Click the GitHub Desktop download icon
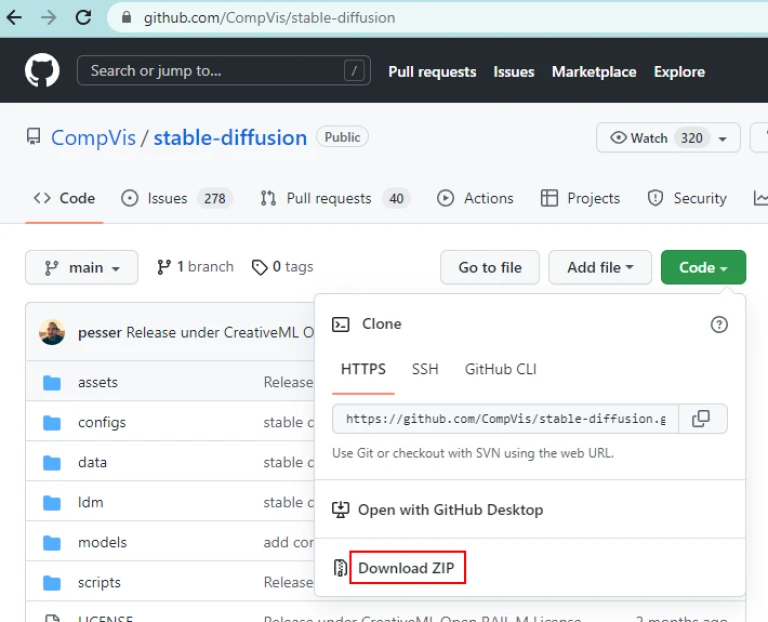Viewport: 768px width, 622px height. click(340, 510)
